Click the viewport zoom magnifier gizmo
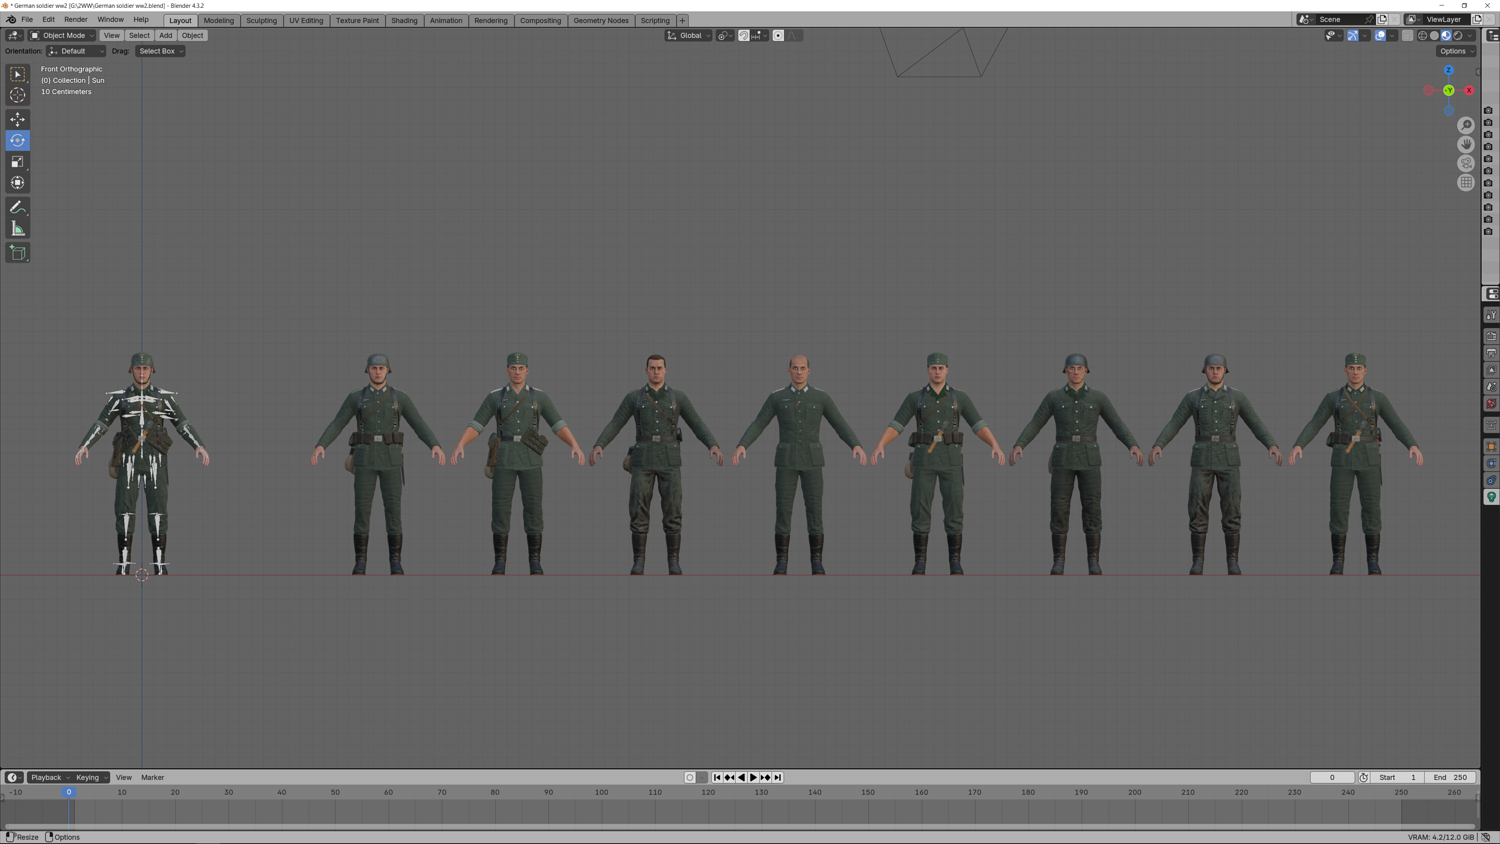 pyautogui.click(x=1466, y=125)
